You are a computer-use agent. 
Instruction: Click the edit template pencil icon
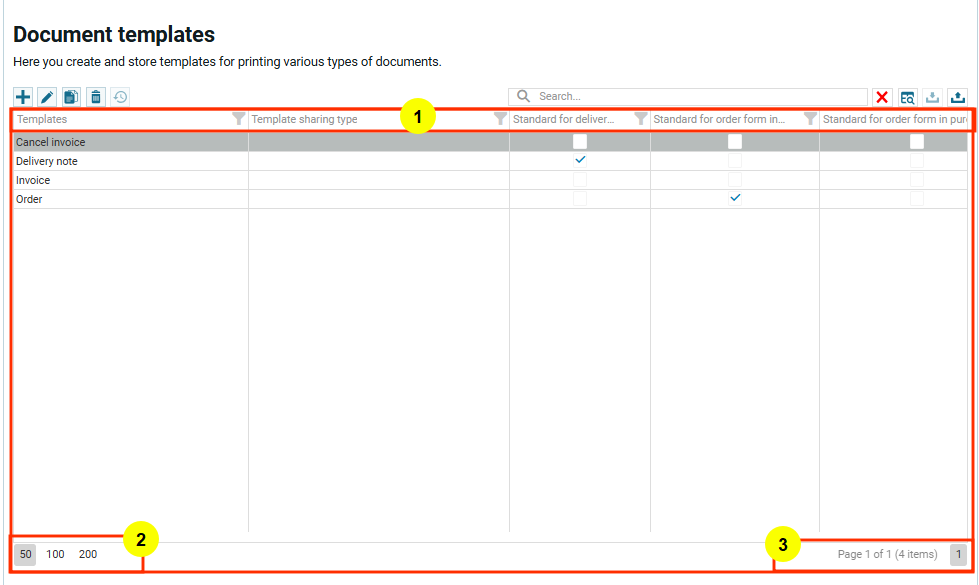click(47, 97)
